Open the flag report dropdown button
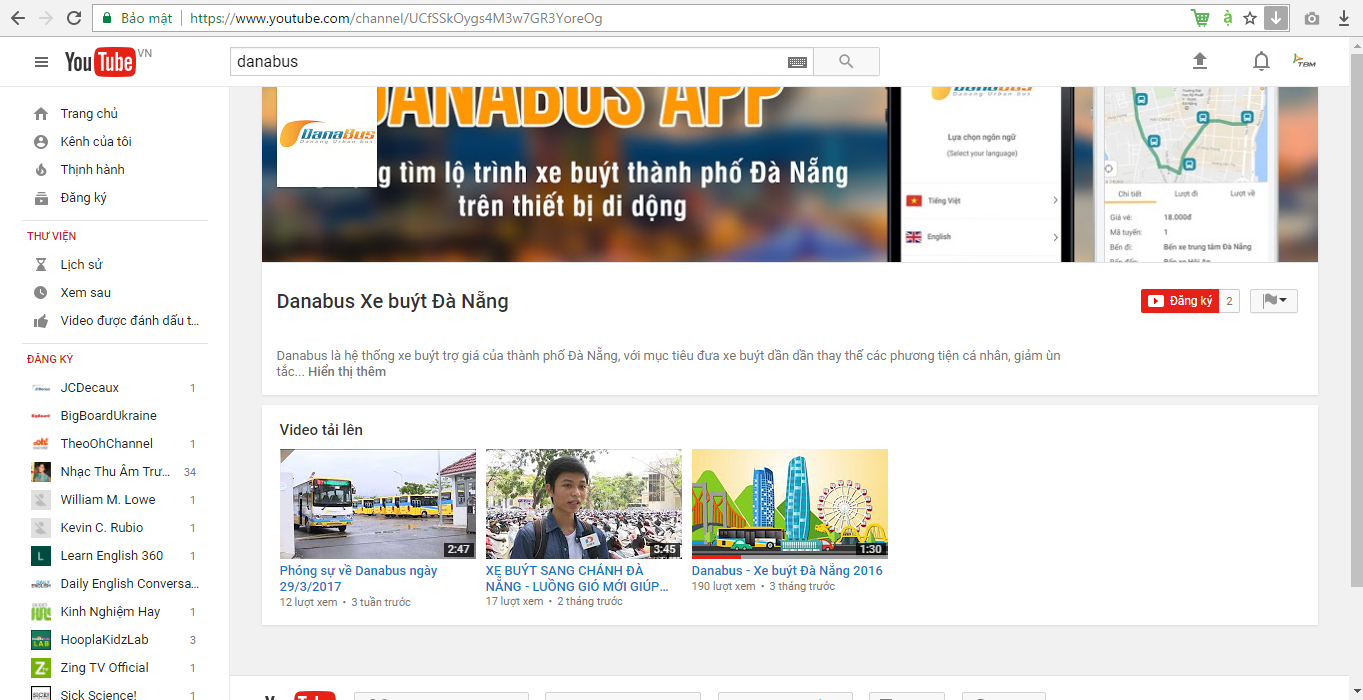Viewport: 1363px width, 700px height. (1274, 301)
